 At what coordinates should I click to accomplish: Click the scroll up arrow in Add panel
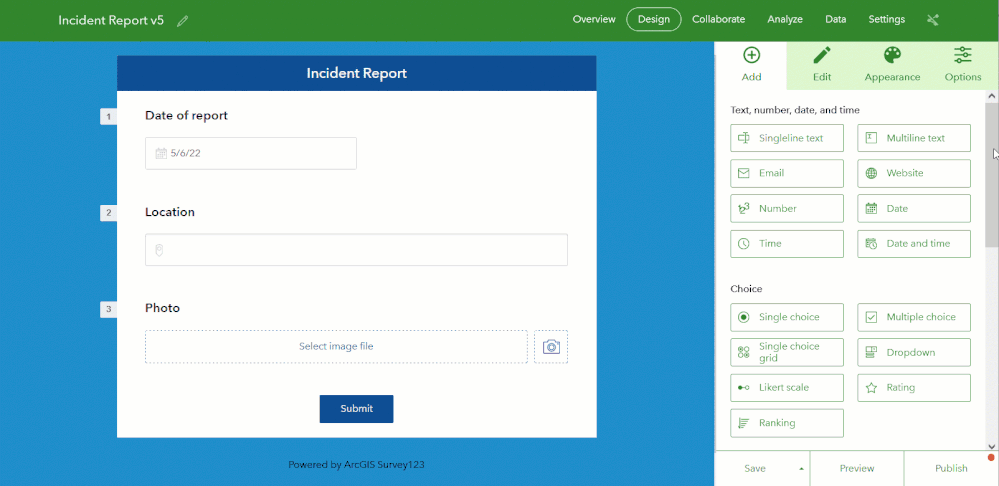coord(991,96)
